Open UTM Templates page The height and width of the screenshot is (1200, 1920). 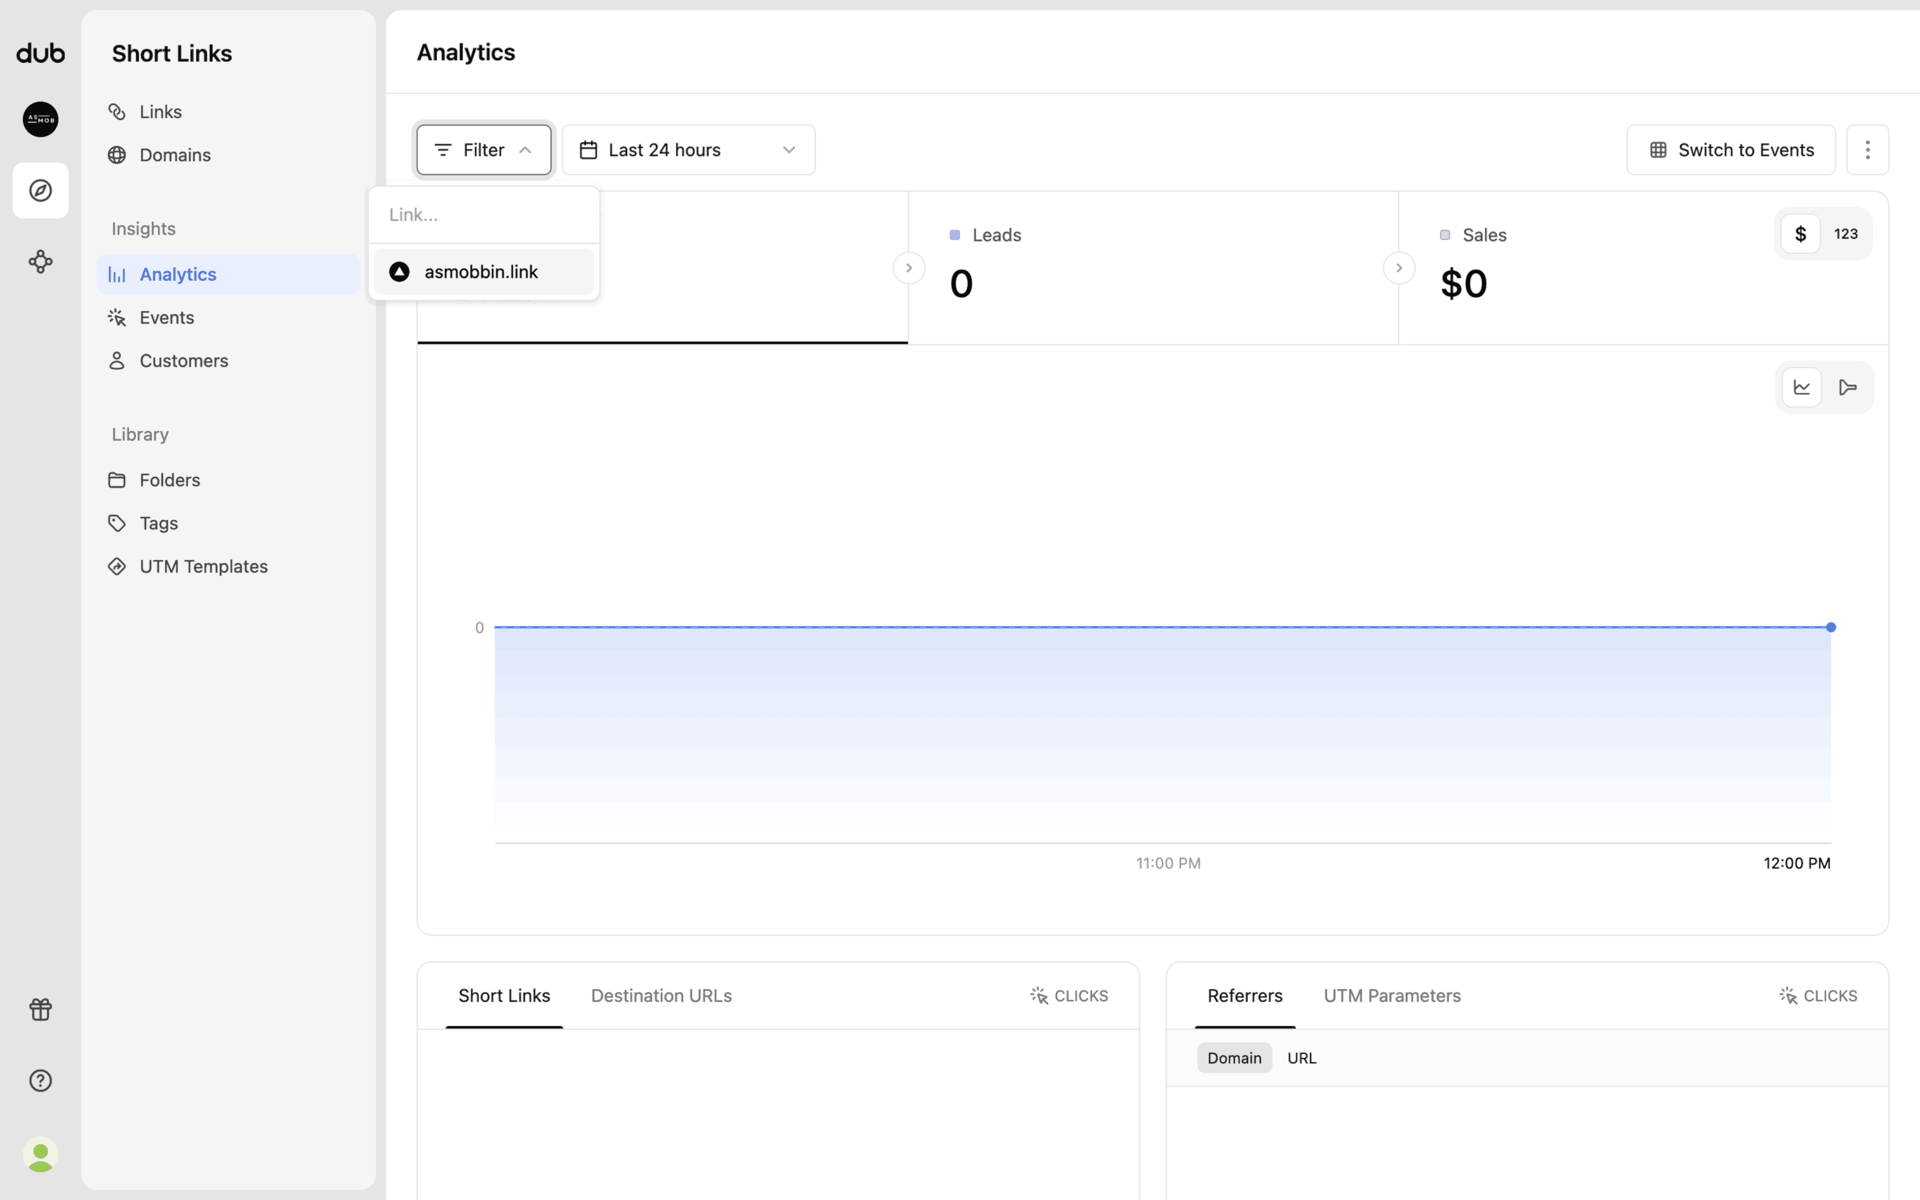coord(228,566)
